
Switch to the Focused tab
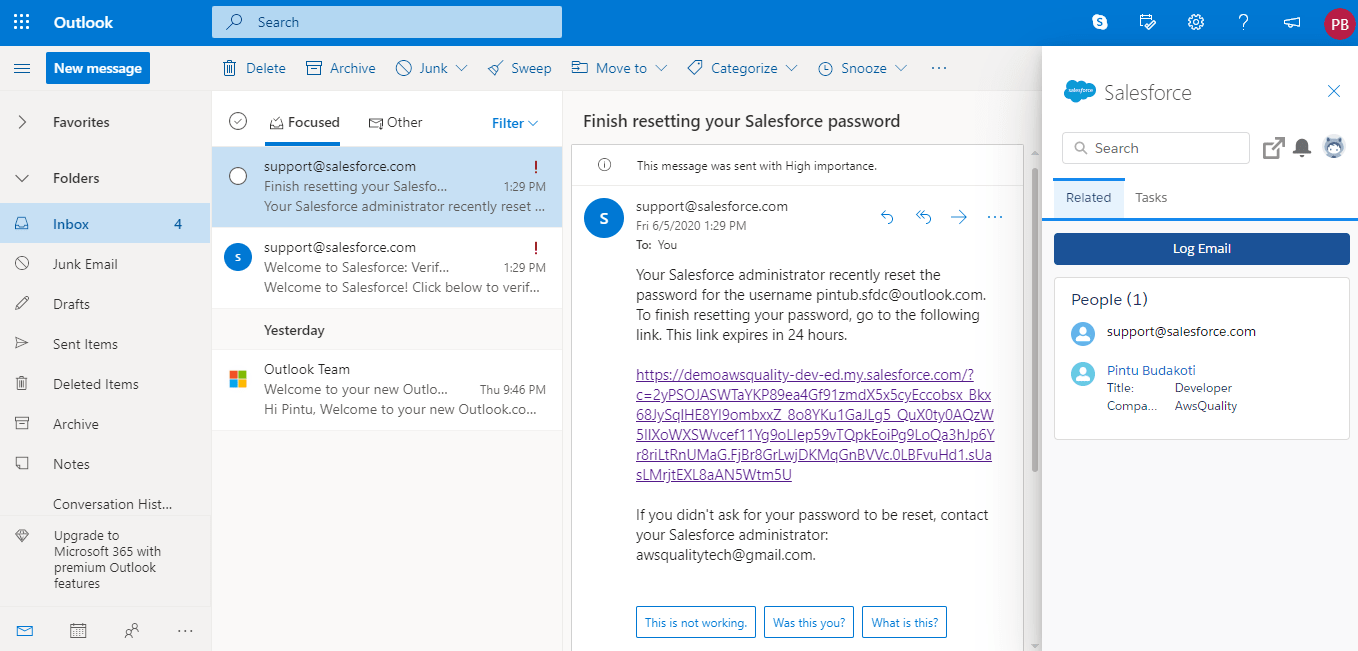pos(304,123)
